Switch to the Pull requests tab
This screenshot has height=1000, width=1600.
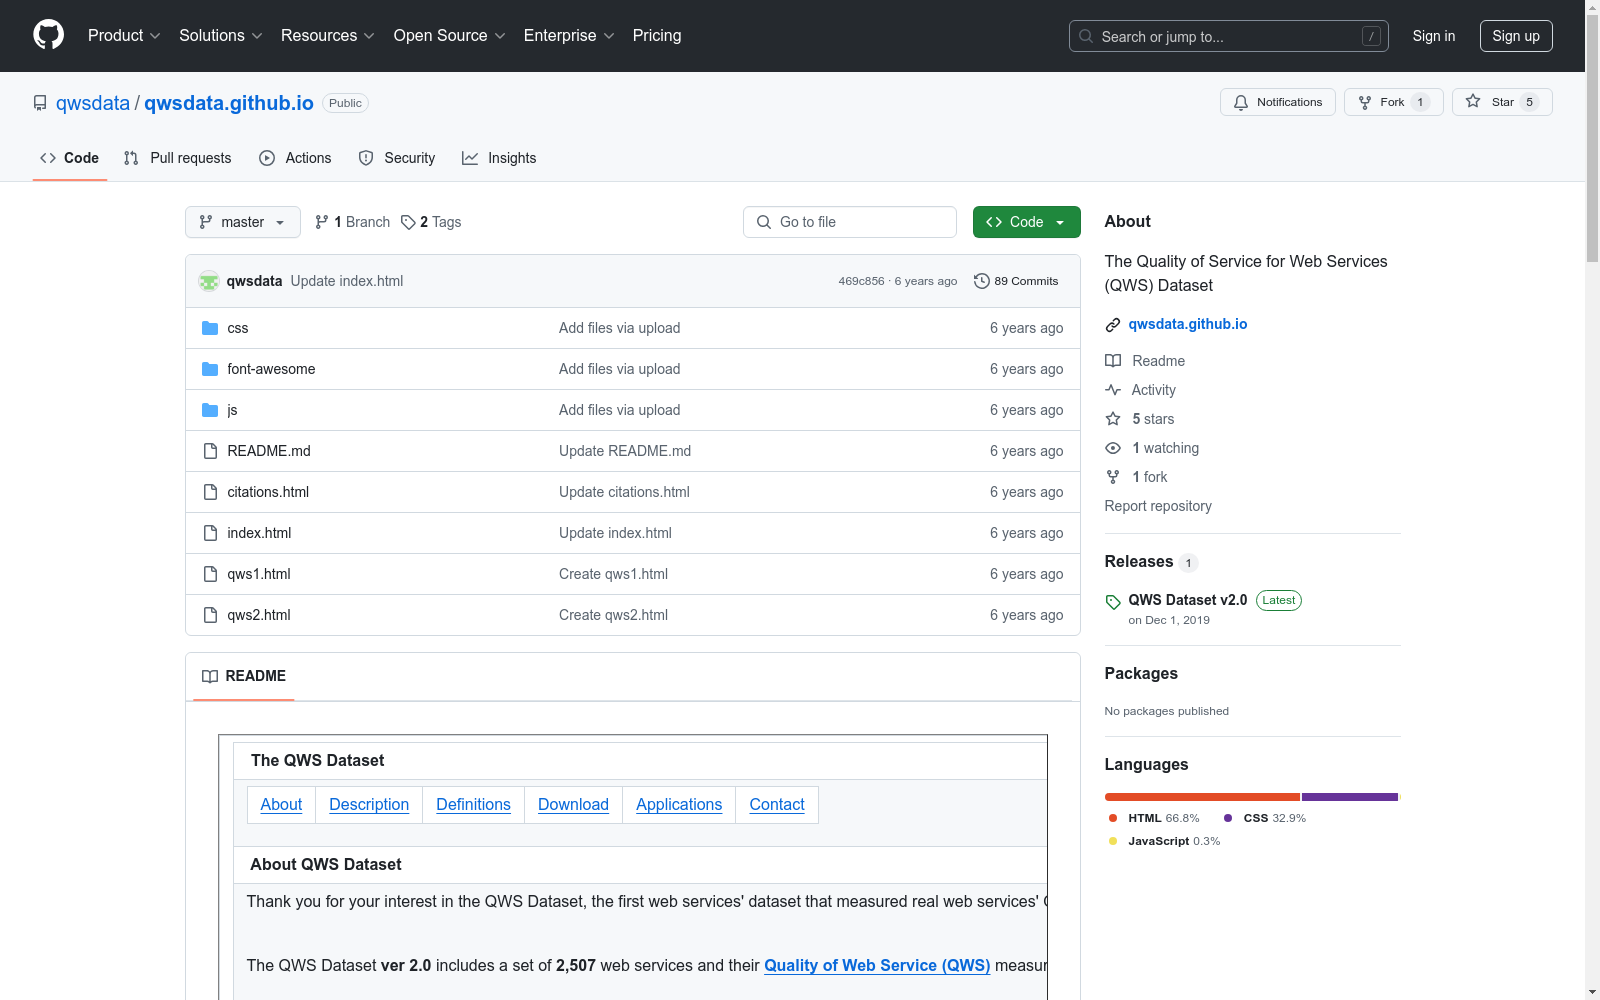178,158
